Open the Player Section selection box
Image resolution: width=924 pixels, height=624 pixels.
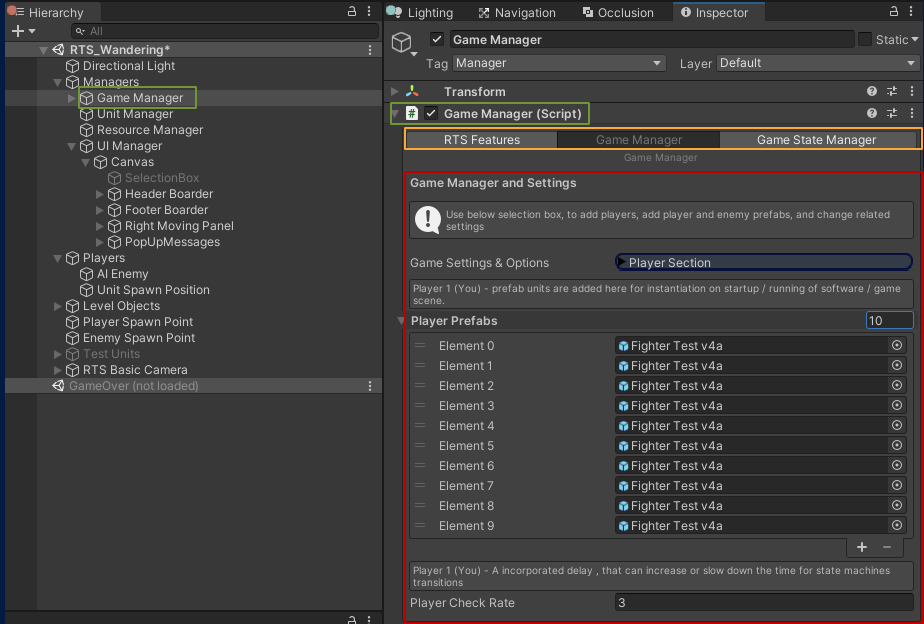pos(763,262)
